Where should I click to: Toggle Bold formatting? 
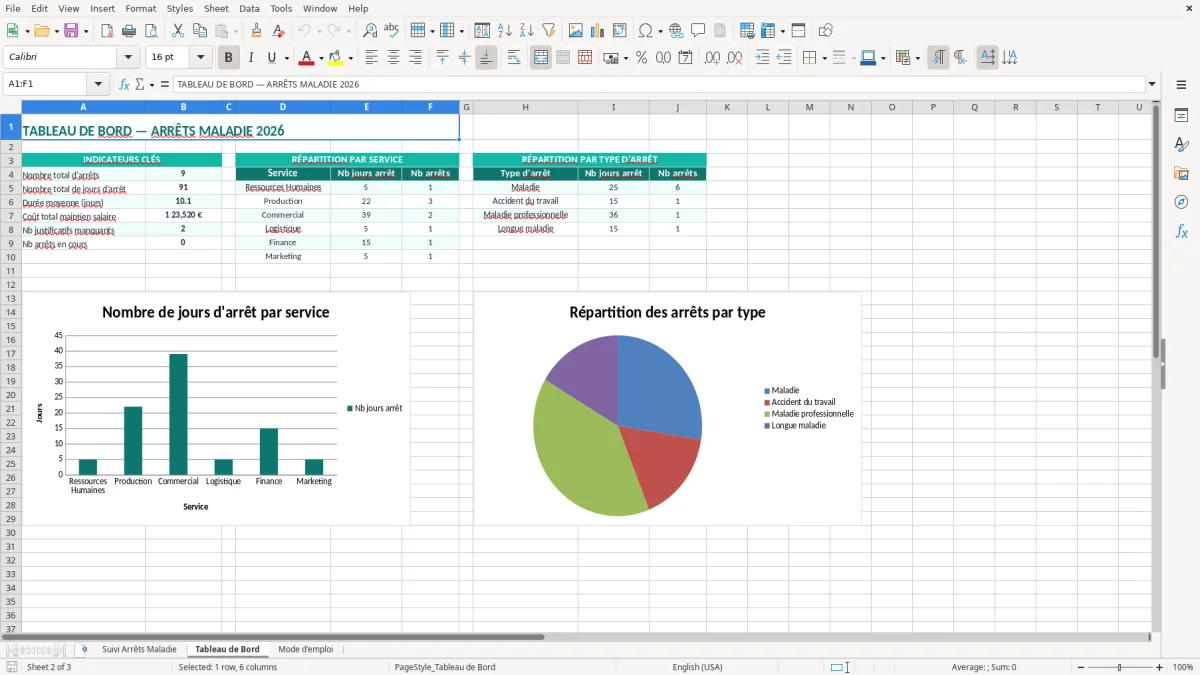click(x=228, y=58)
